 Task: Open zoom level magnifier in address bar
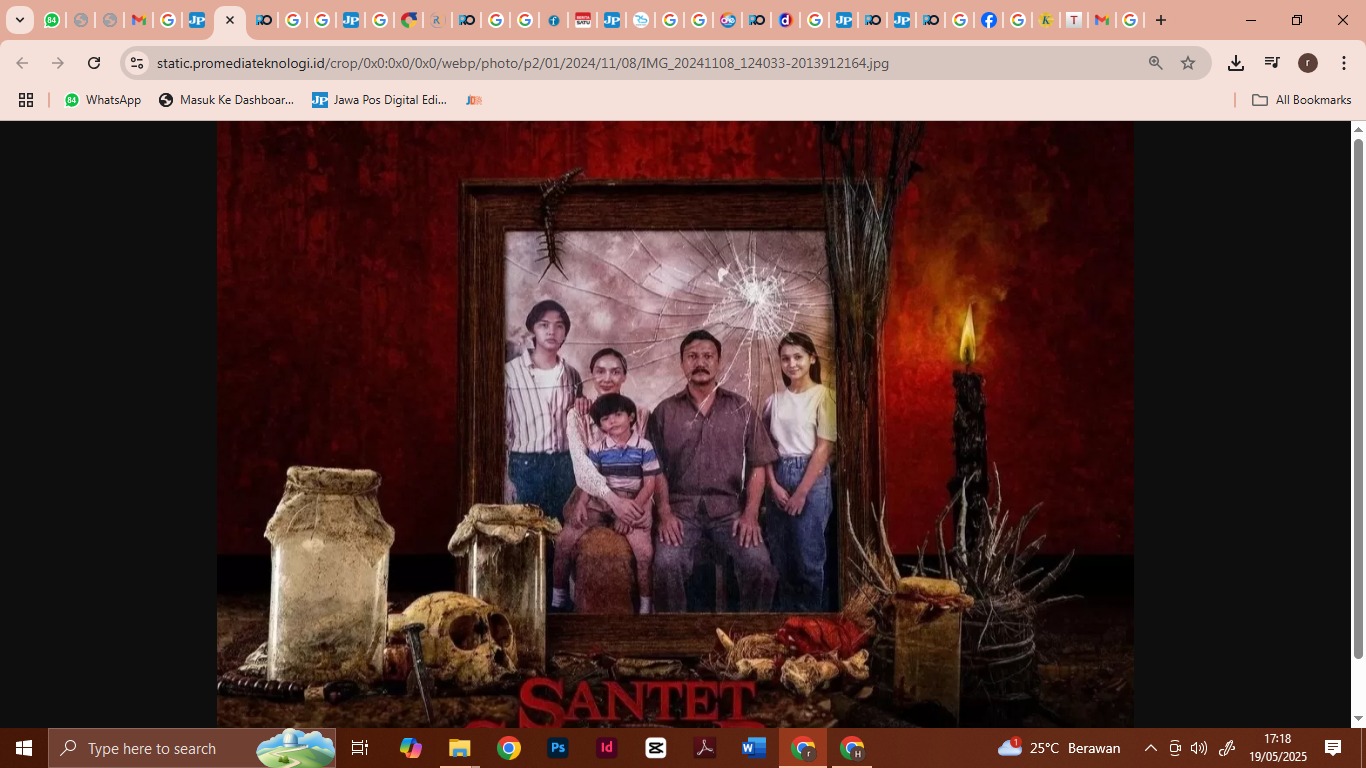pos(1155,63)
